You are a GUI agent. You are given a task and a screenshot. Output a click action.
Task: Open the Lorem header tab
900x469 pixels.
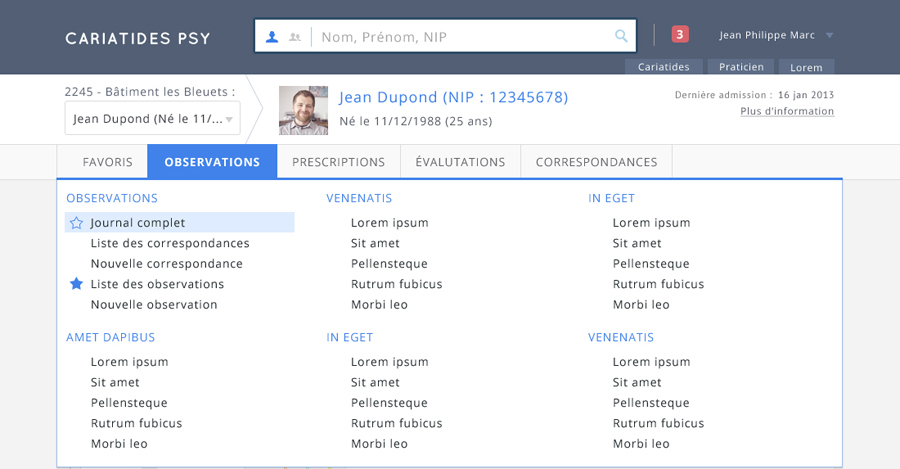(x=806, y=67)
